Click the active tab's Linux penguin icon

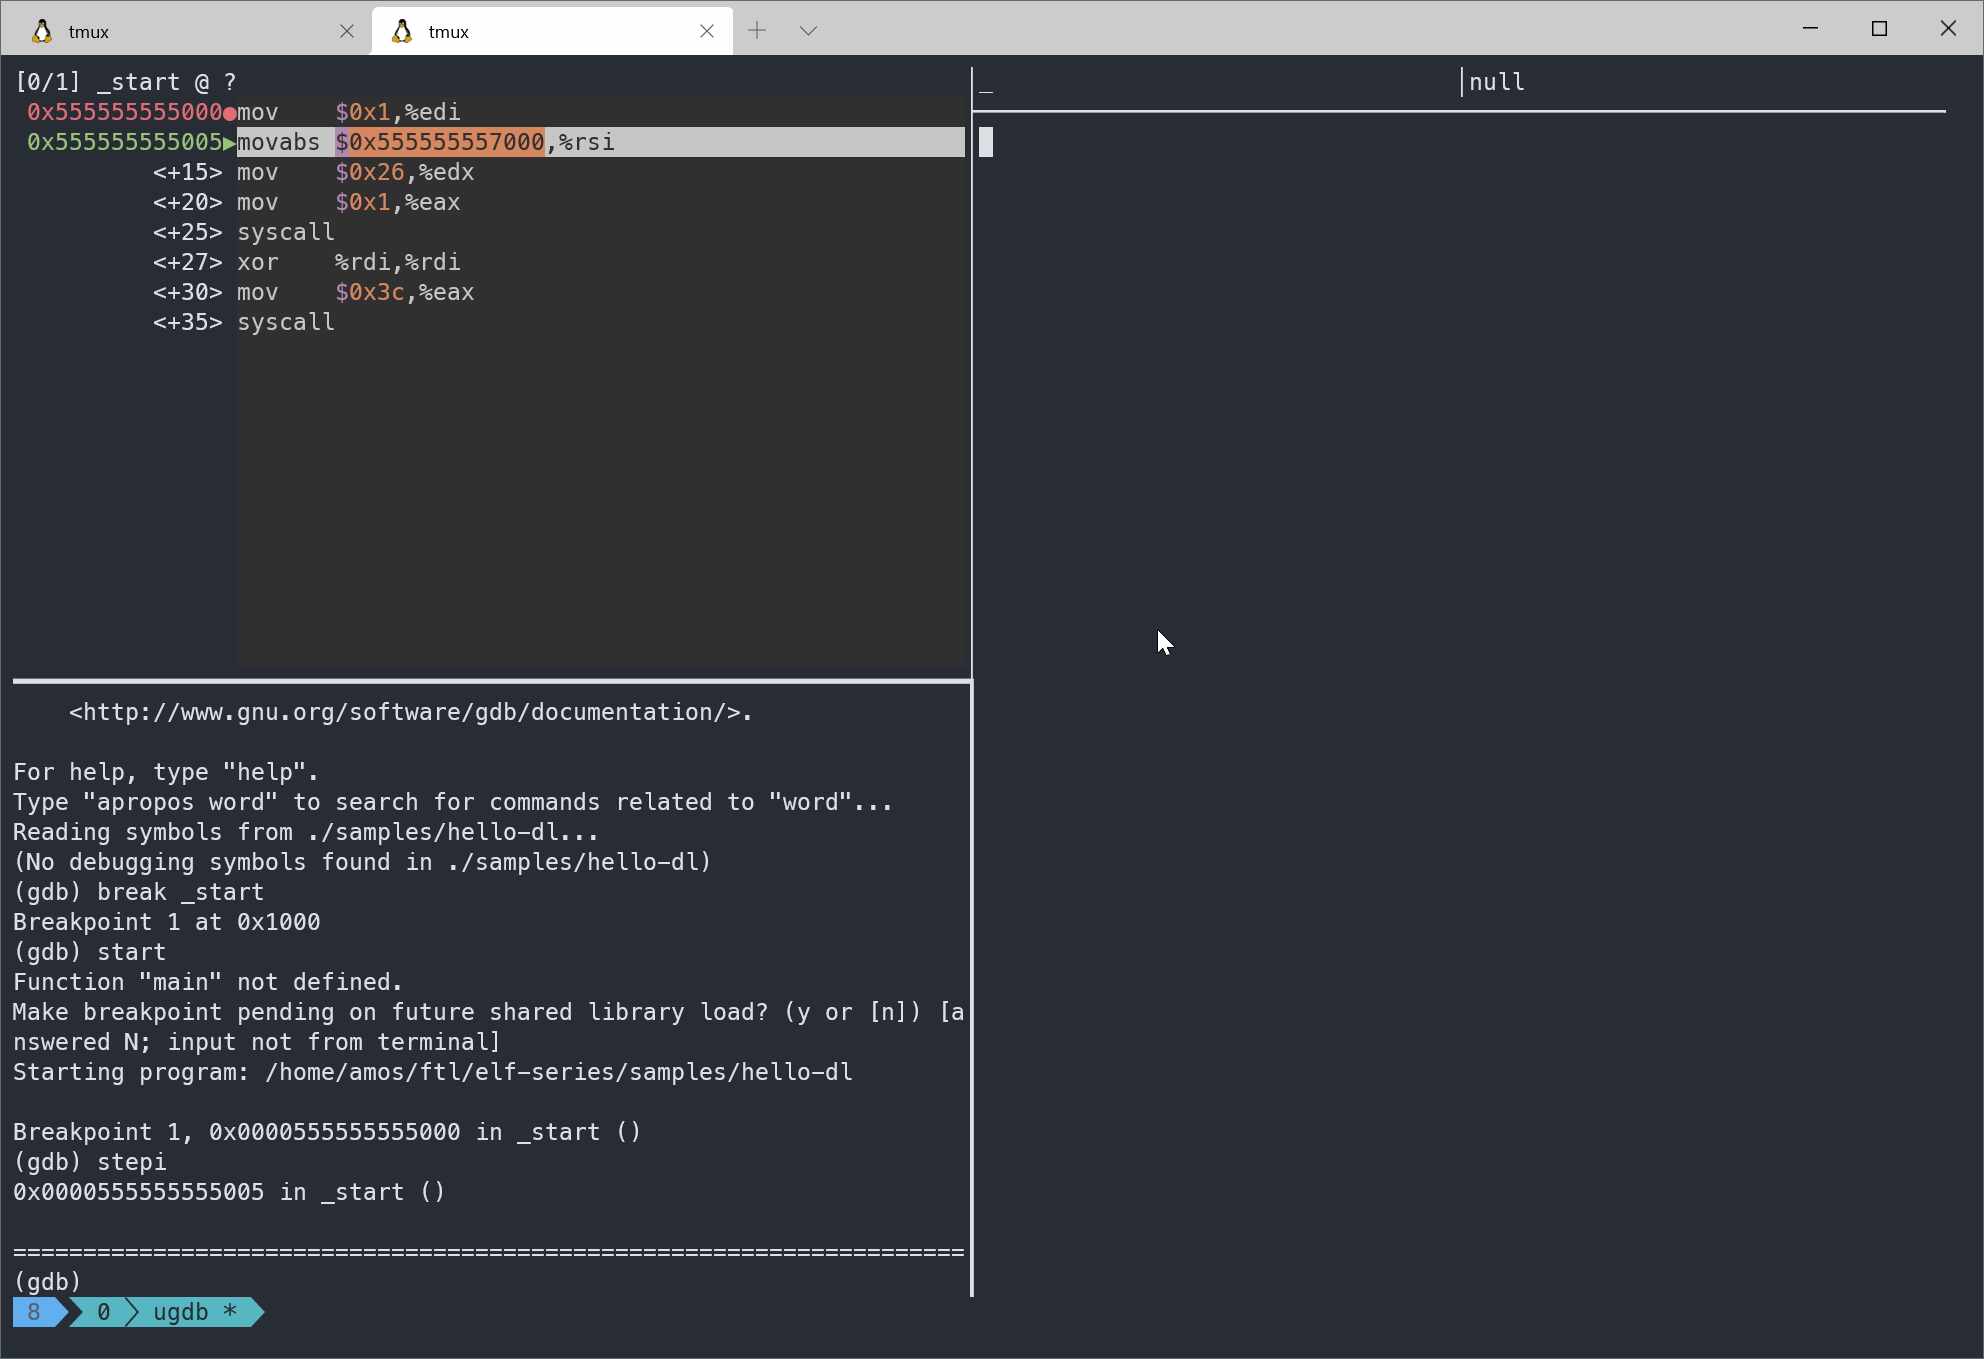(402, 31)
